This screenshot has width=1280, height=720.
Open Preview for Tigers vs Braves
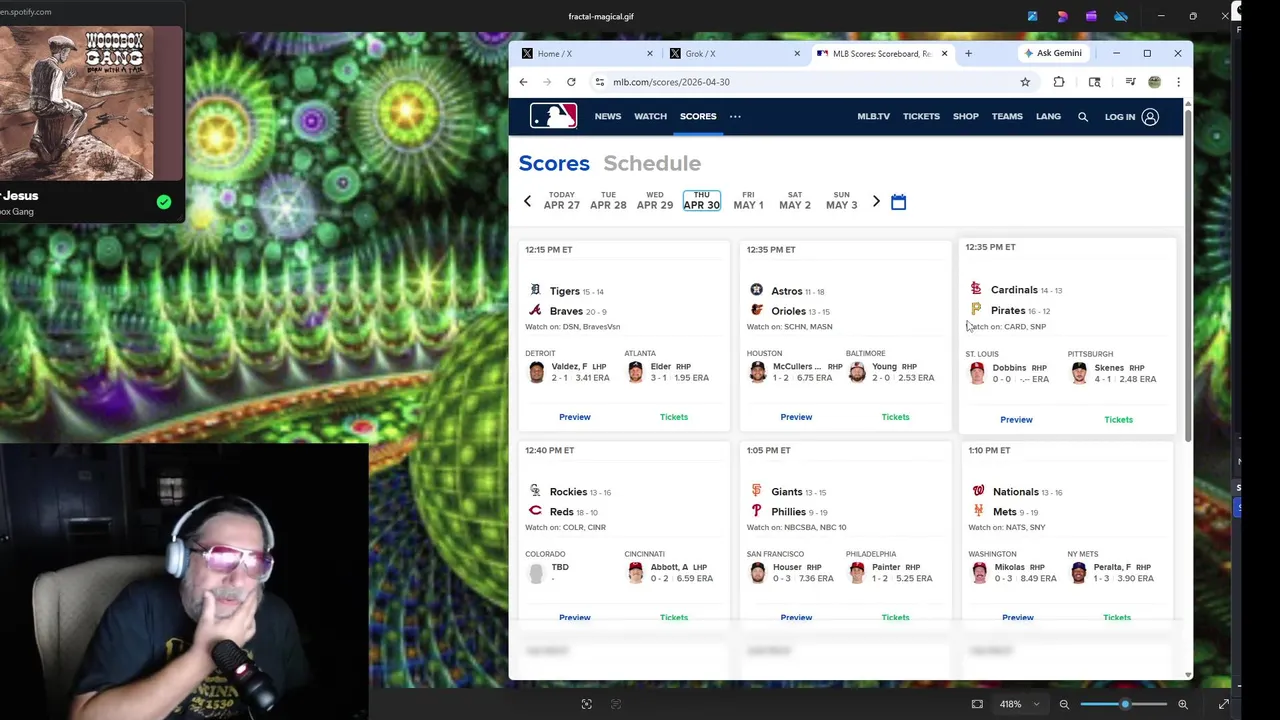(574, 417)
